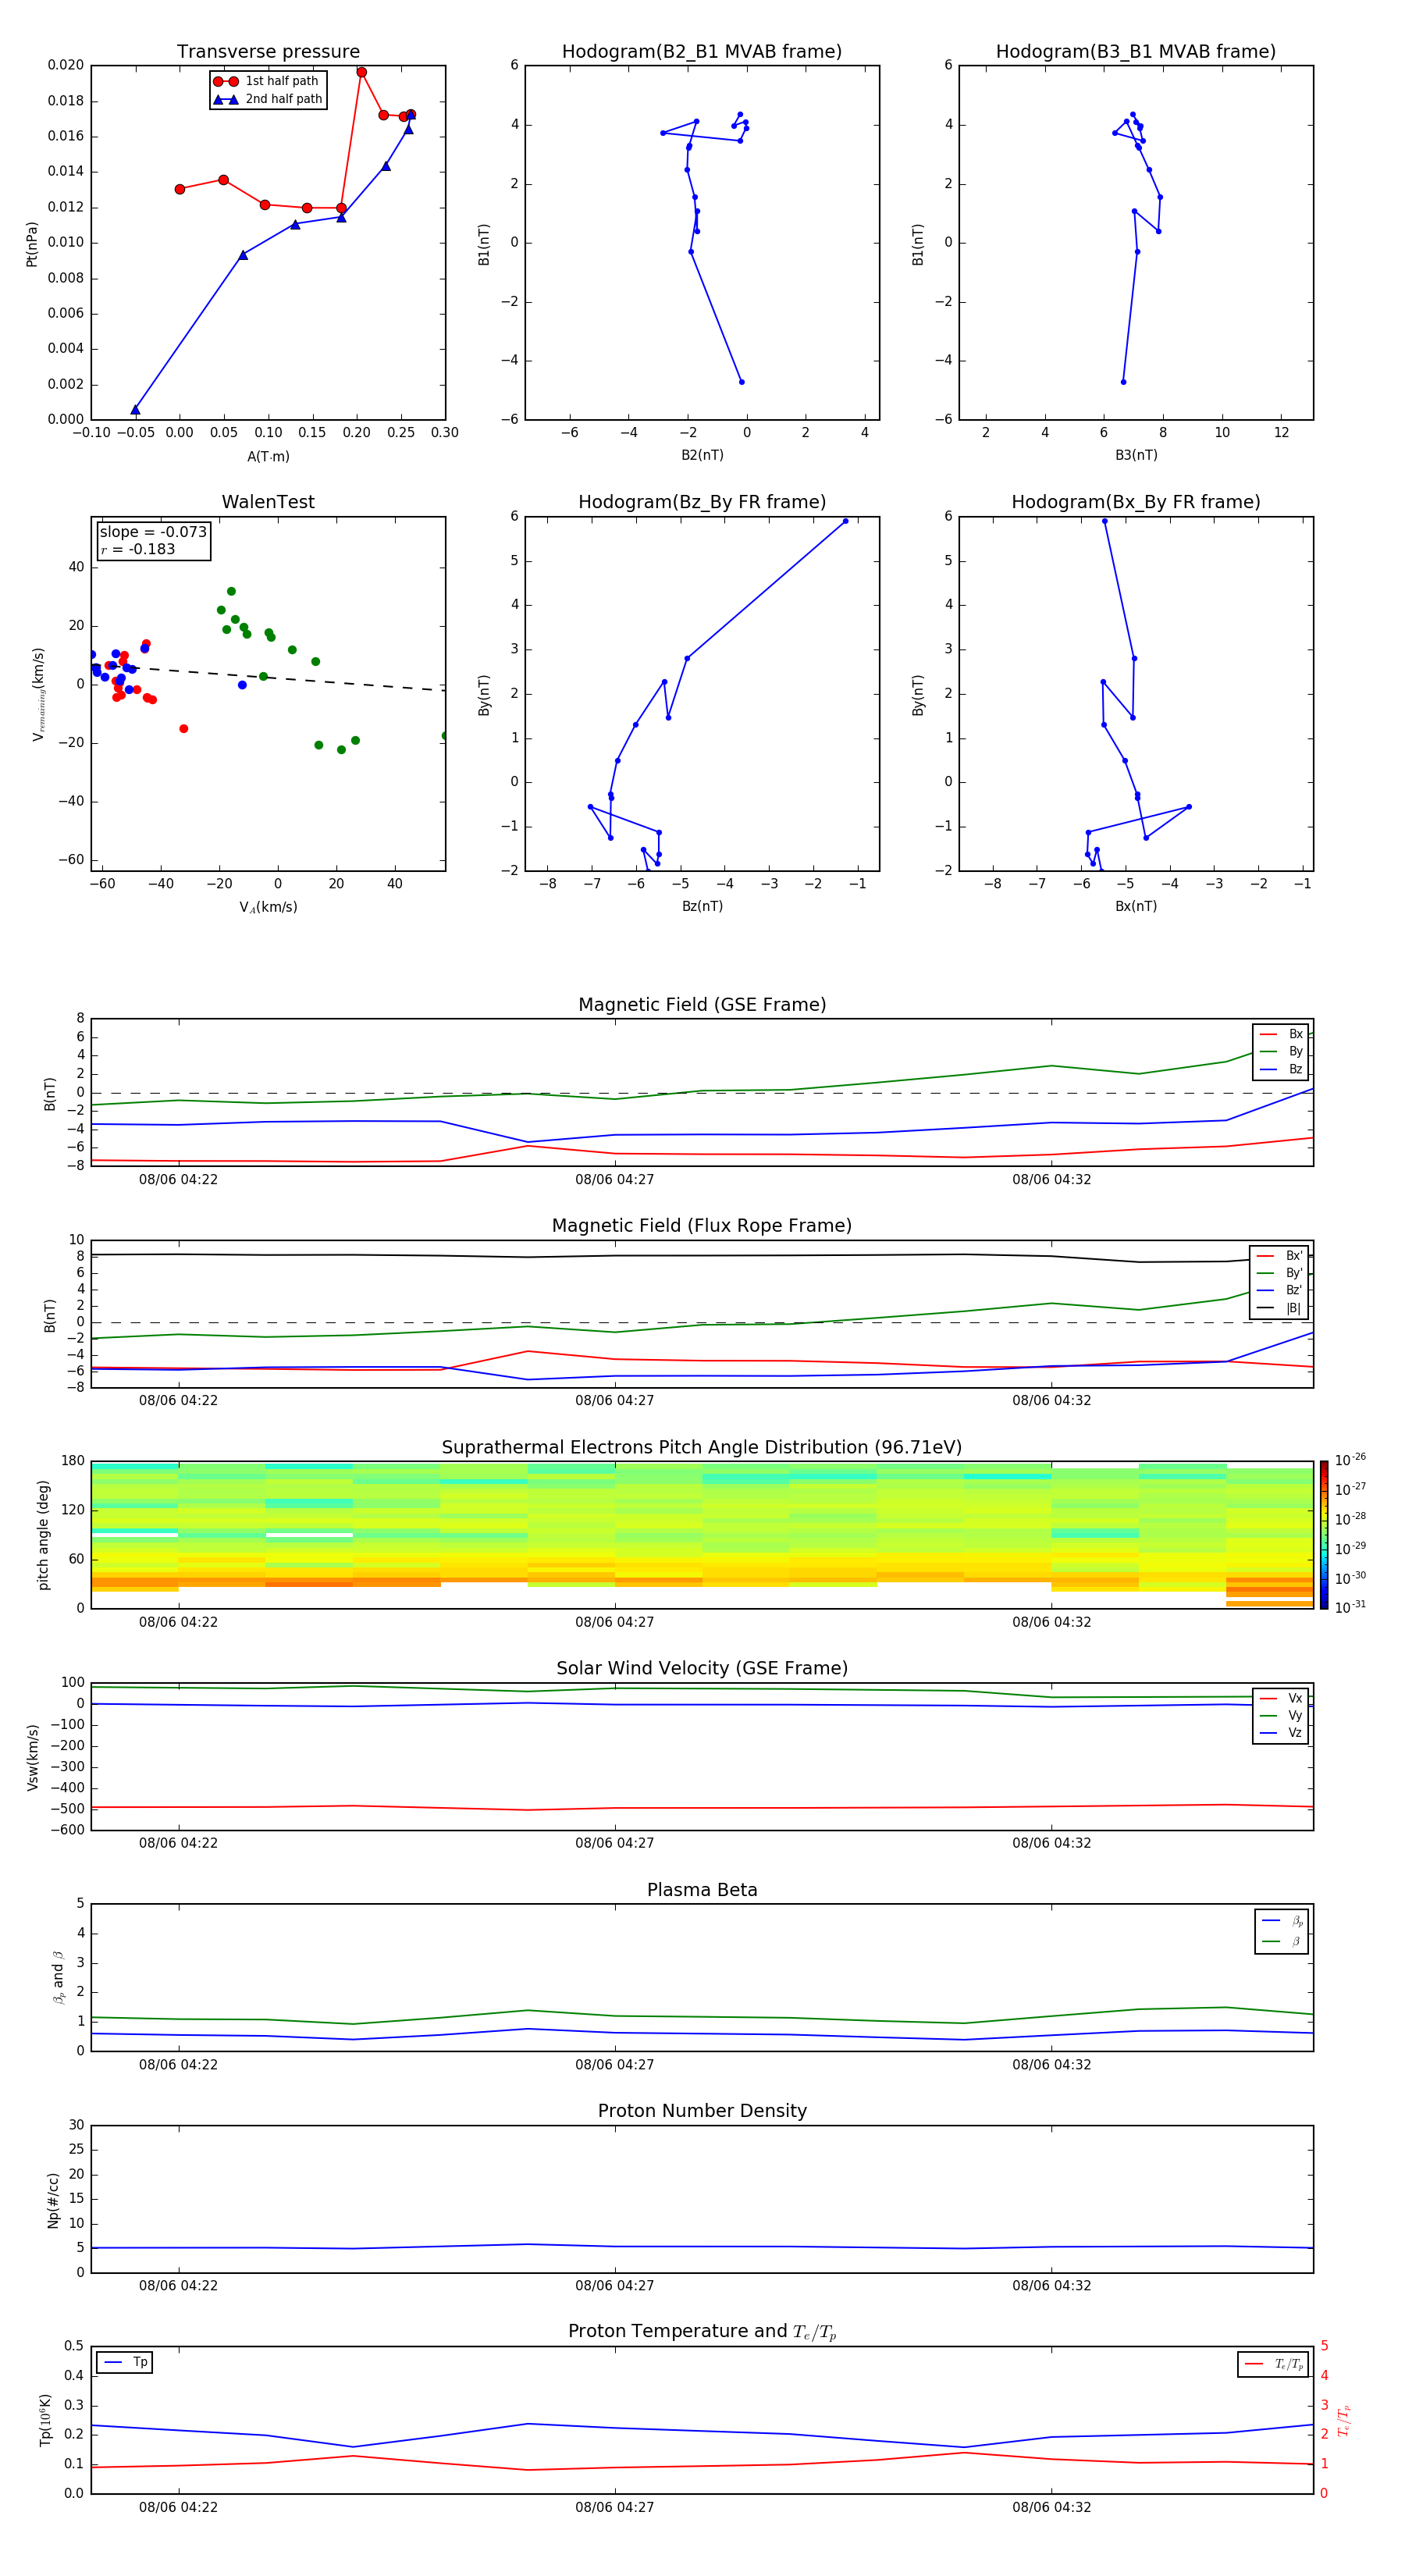Click 'By(nT)' y-label of Bz_By hodogram
The width and height of the screenshot is (1405, 2576).
coord(484,694)
